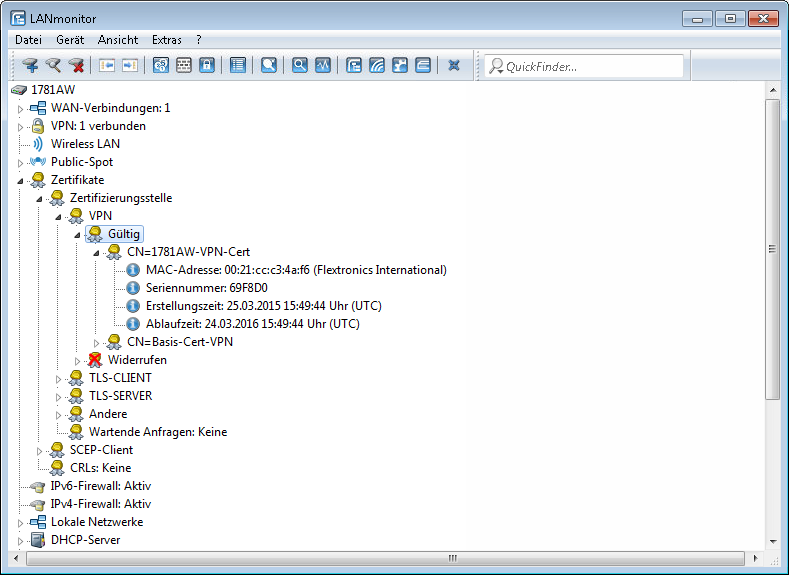Viewport: 789px width, 575px height.
Task: Expand the WAN-Verbindungen node
Action: tap(20, 108)
